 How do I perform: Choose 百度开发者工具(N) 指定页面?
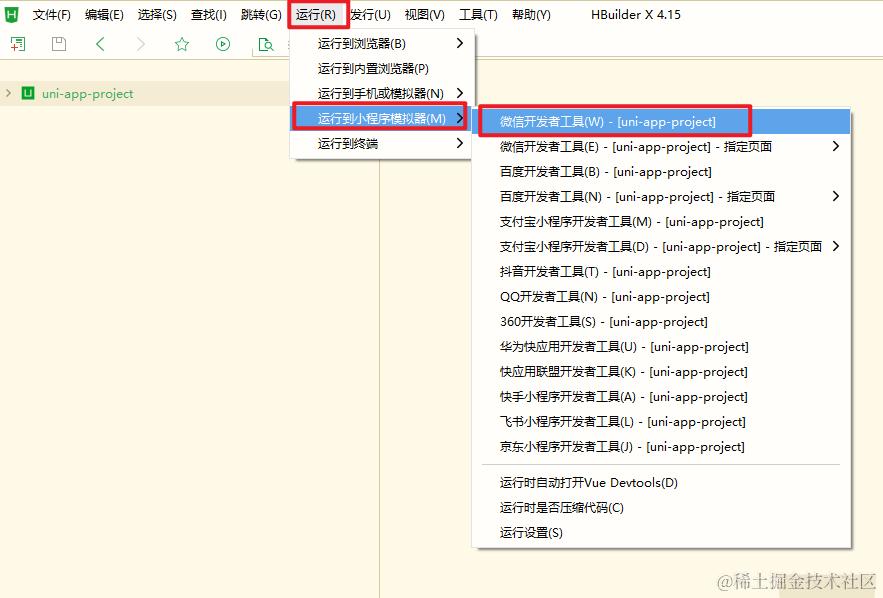(662, 197)
